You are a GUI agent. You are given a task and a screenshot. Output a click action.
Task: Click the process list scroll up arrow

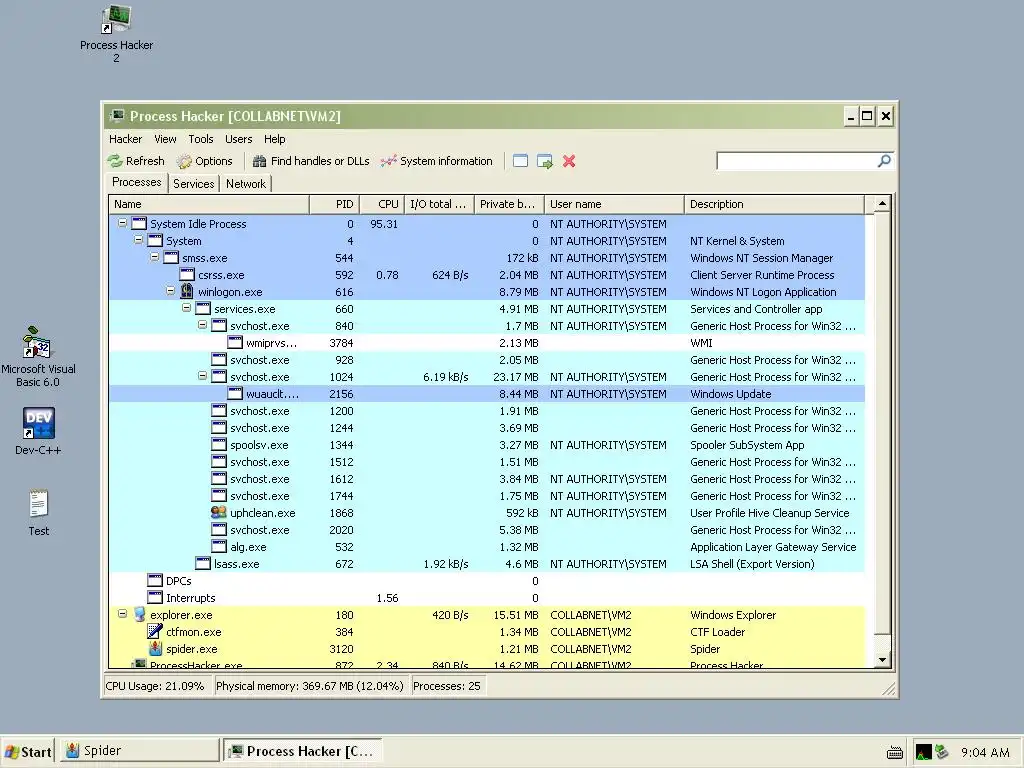(882, 204)
